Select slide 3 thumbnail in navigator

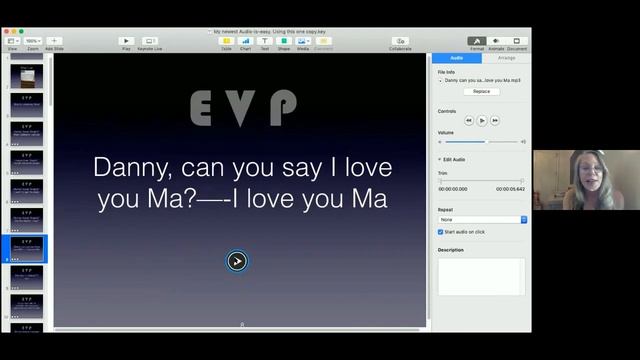click(x=27, y=105)
